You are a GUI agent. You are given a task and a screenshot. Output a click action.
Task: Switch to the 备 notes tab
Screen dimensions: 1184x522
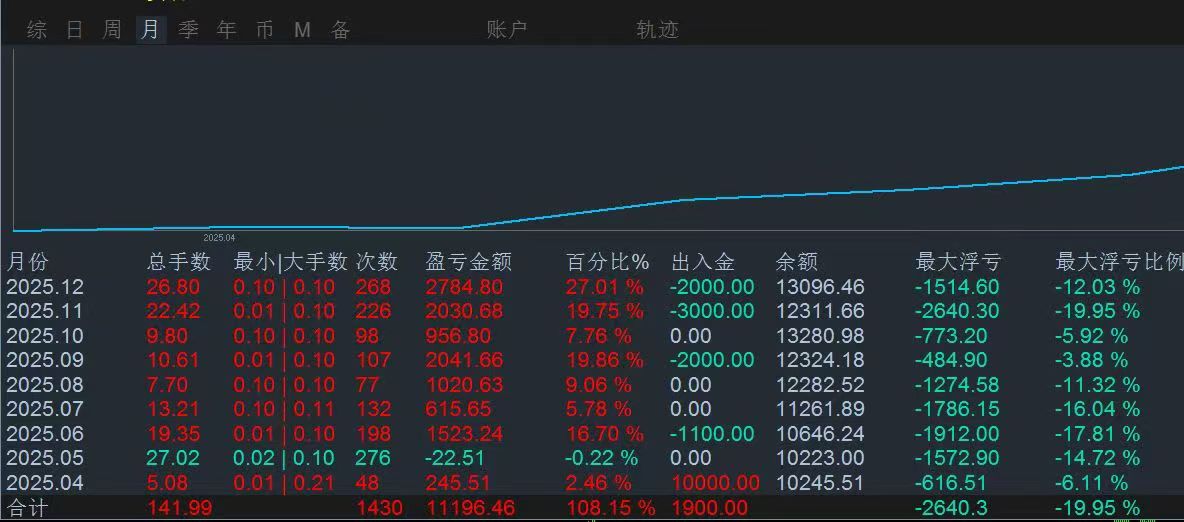point(341,30)
